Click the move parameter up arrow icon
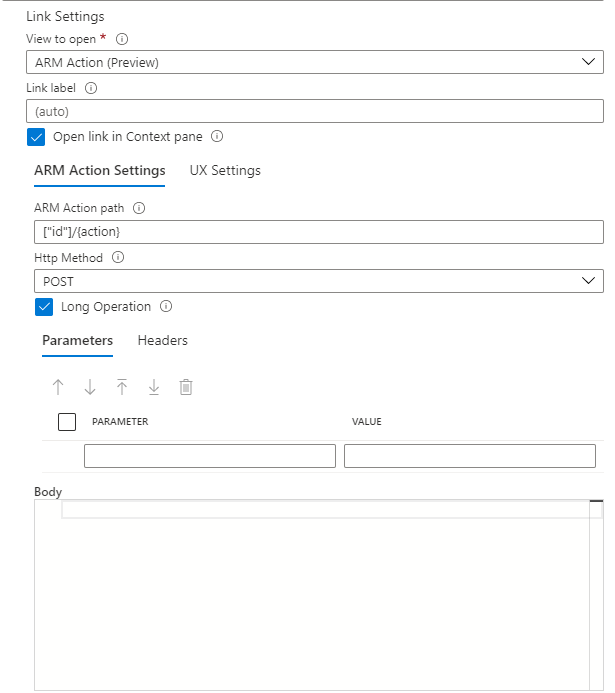Screen dimensions: 615x693 (58, 387)
